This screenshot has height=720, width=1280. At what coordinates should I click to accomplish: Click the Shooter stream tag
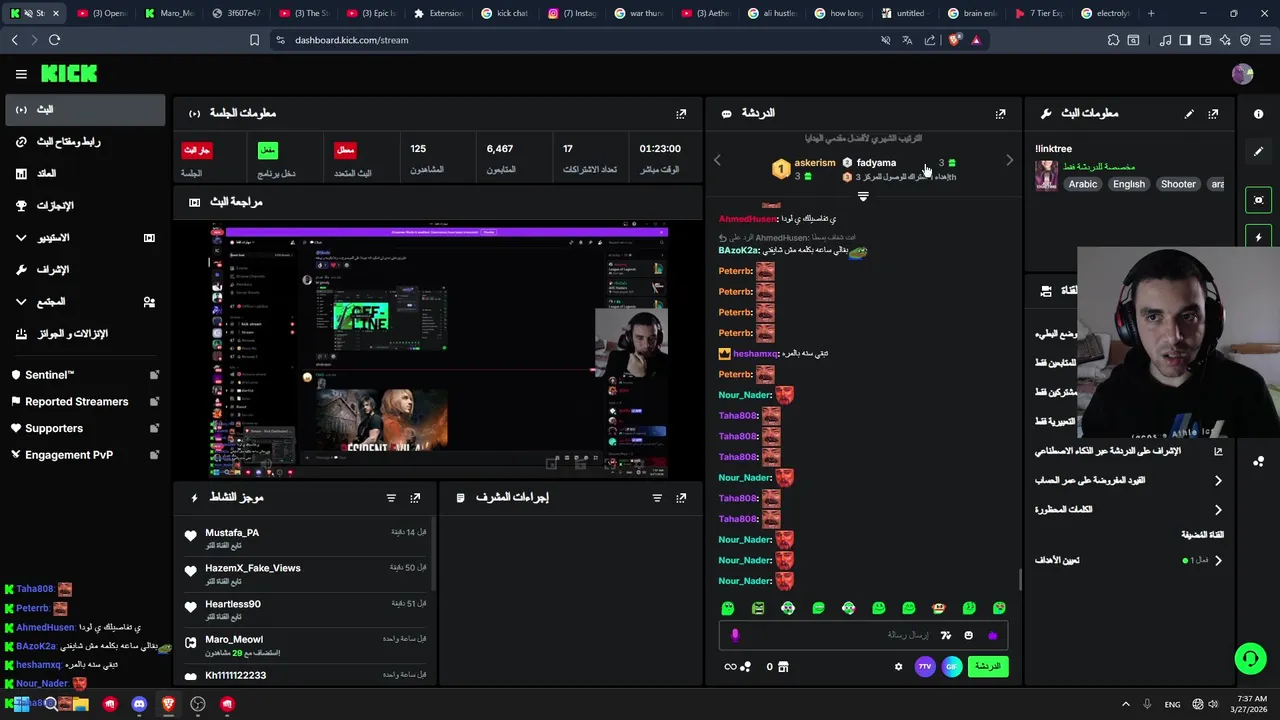click(1178, 184)
